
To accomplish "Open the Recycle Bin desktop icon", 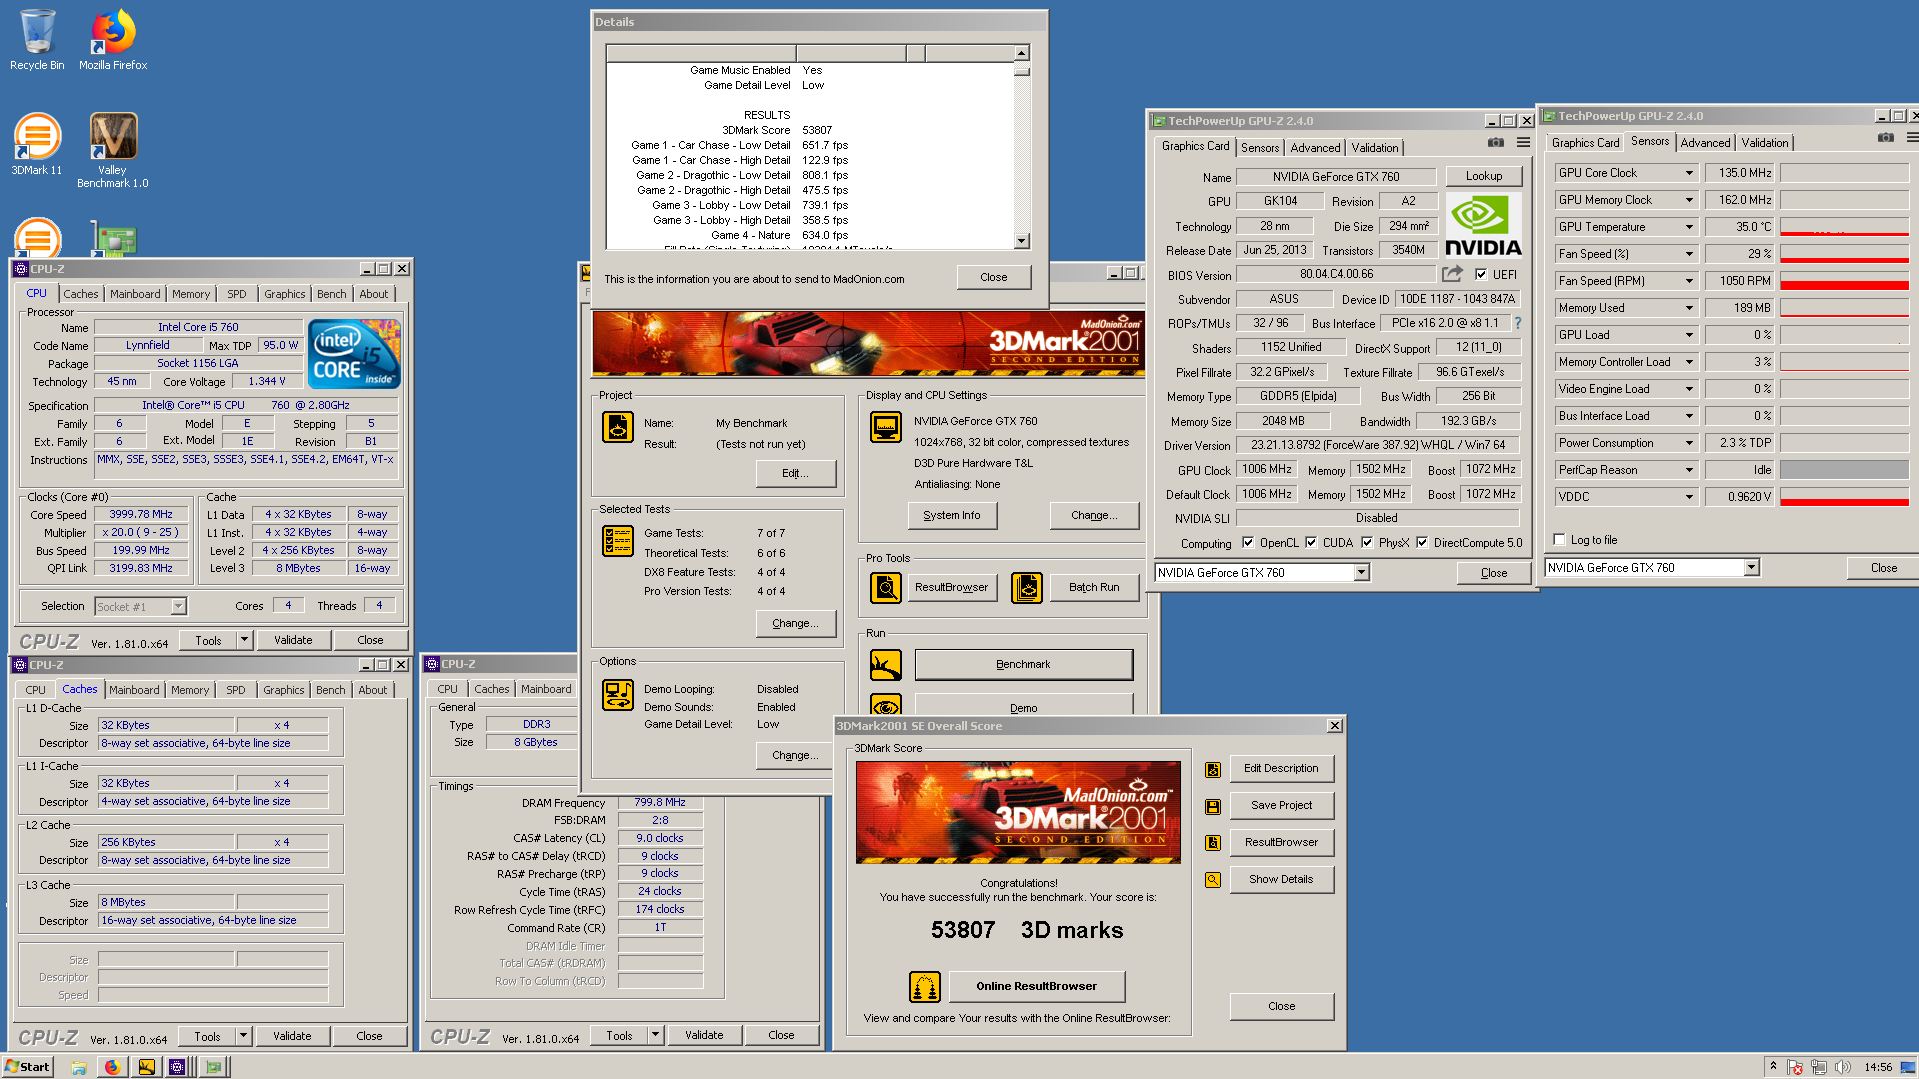I will 37,40.
